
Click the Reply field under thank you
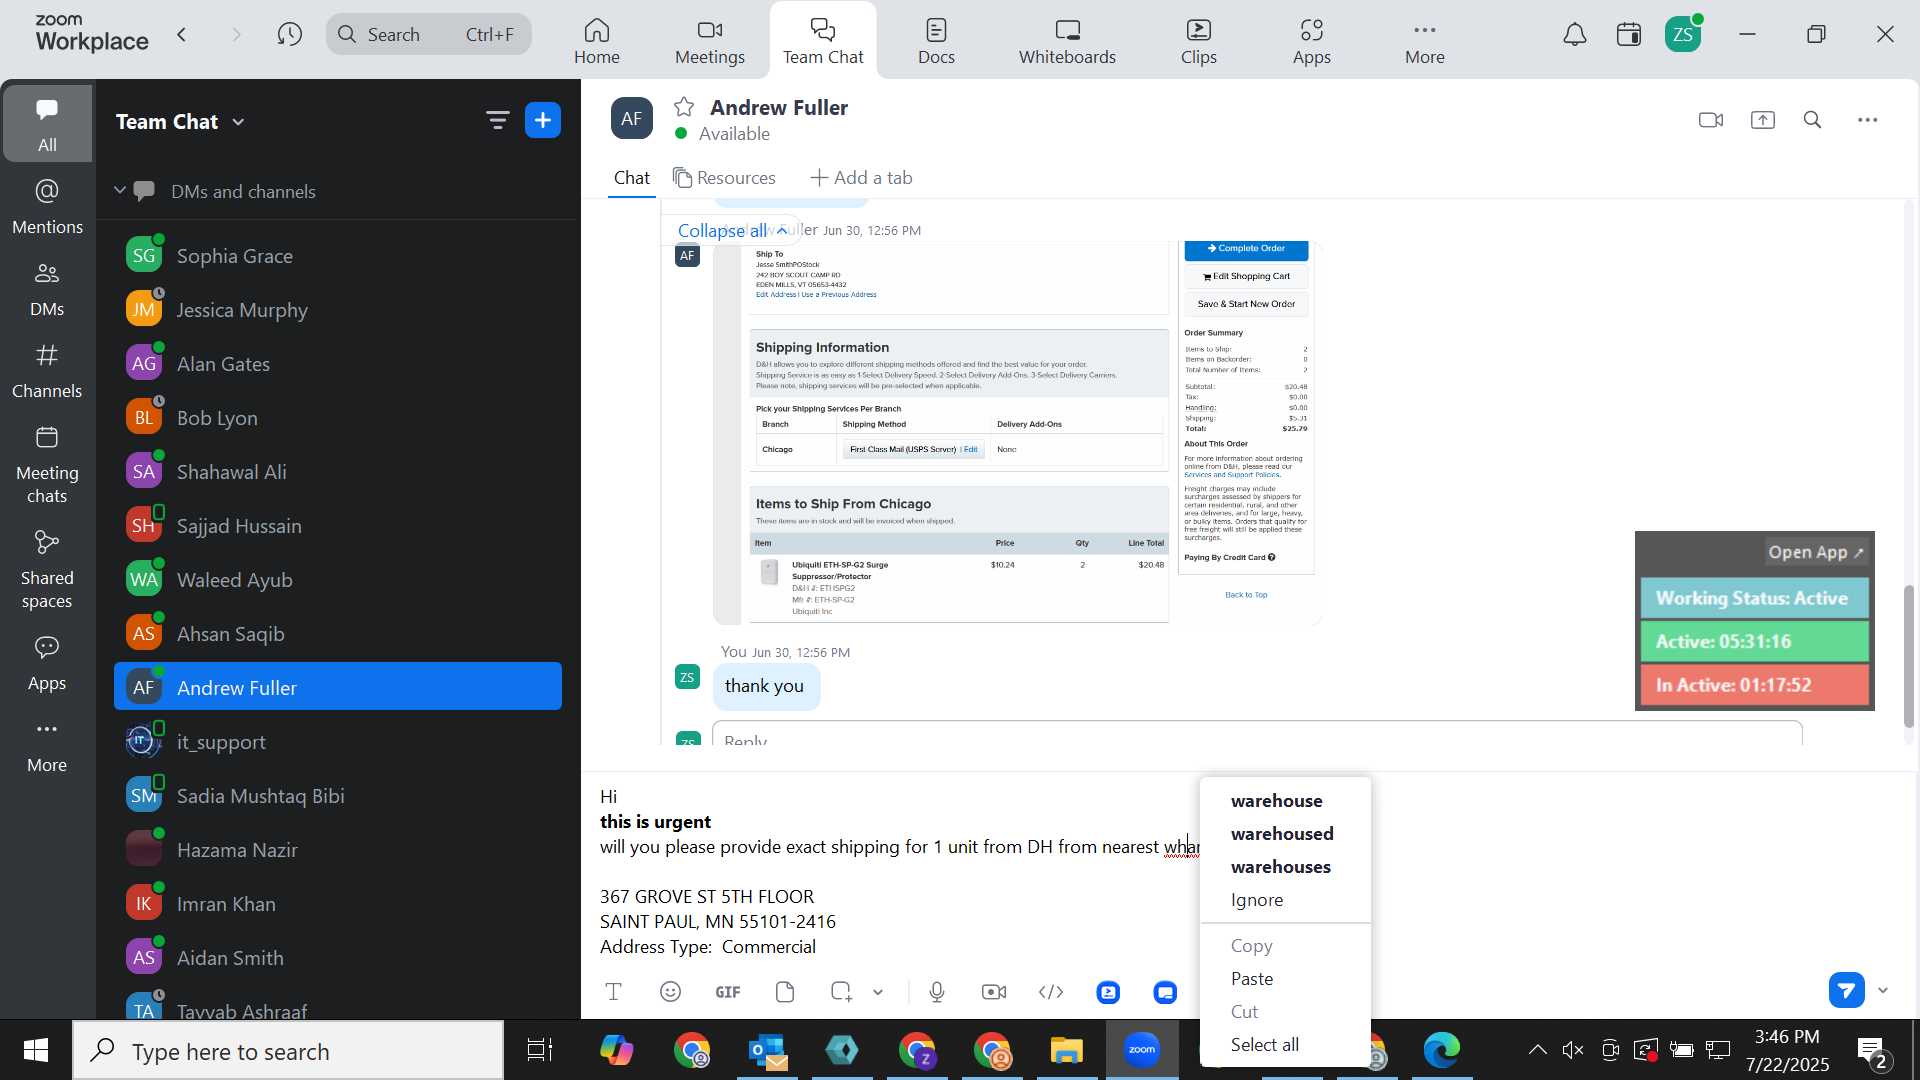tap(1257, 734)
